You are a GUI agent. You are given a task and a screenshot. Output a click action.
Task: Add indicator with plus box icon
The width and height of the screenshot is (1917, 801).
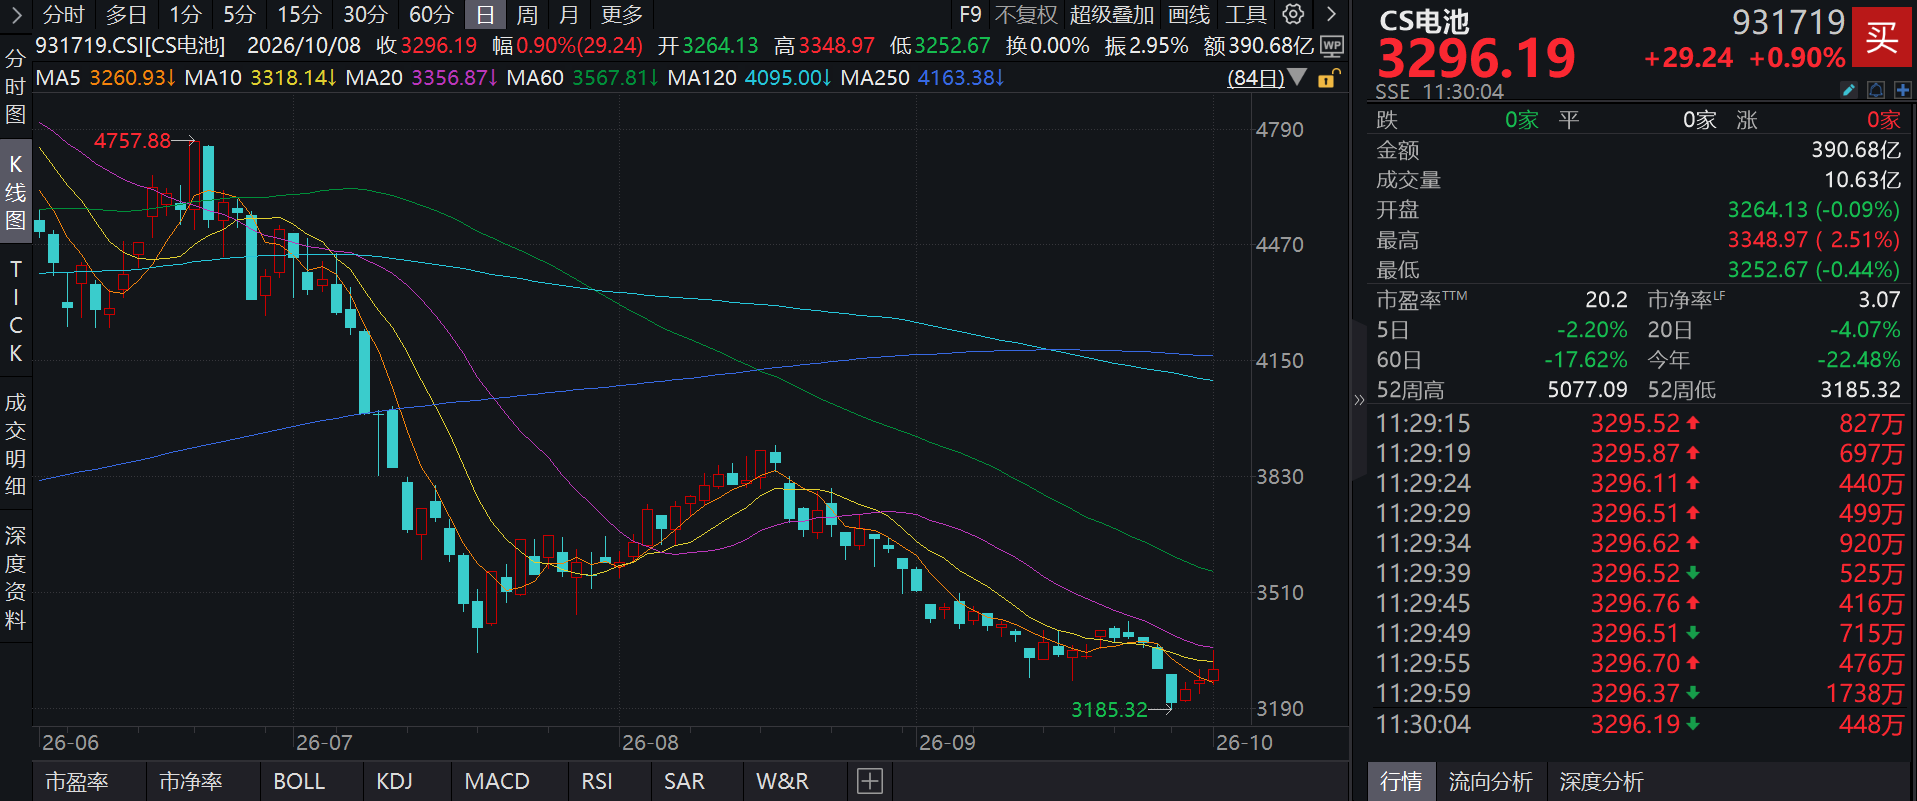click(x=870, y=781)
